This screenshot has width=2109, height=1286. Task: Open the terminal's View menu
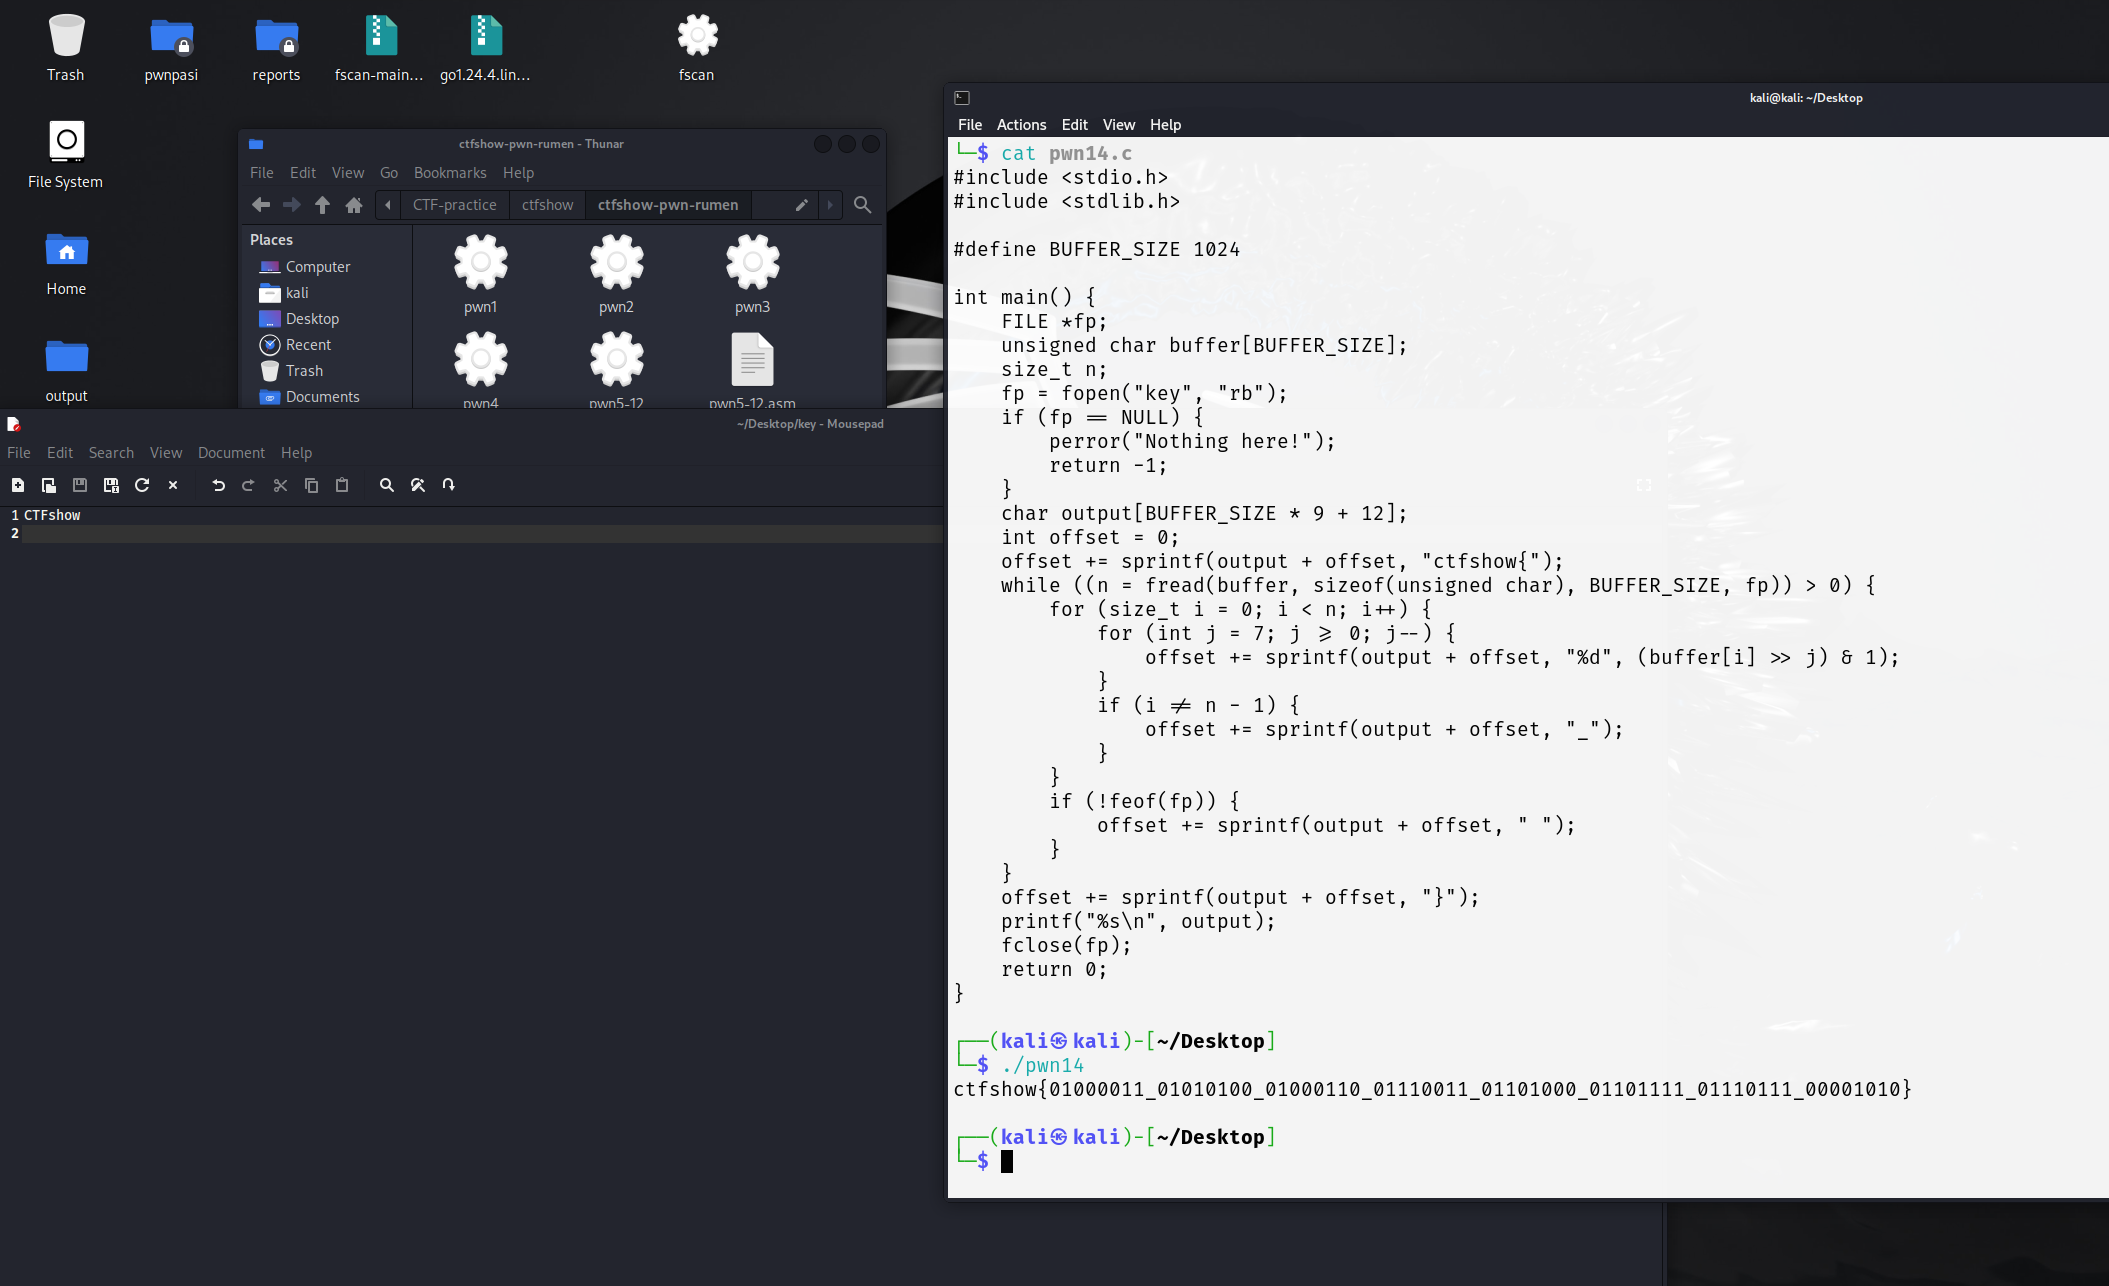1119,125
